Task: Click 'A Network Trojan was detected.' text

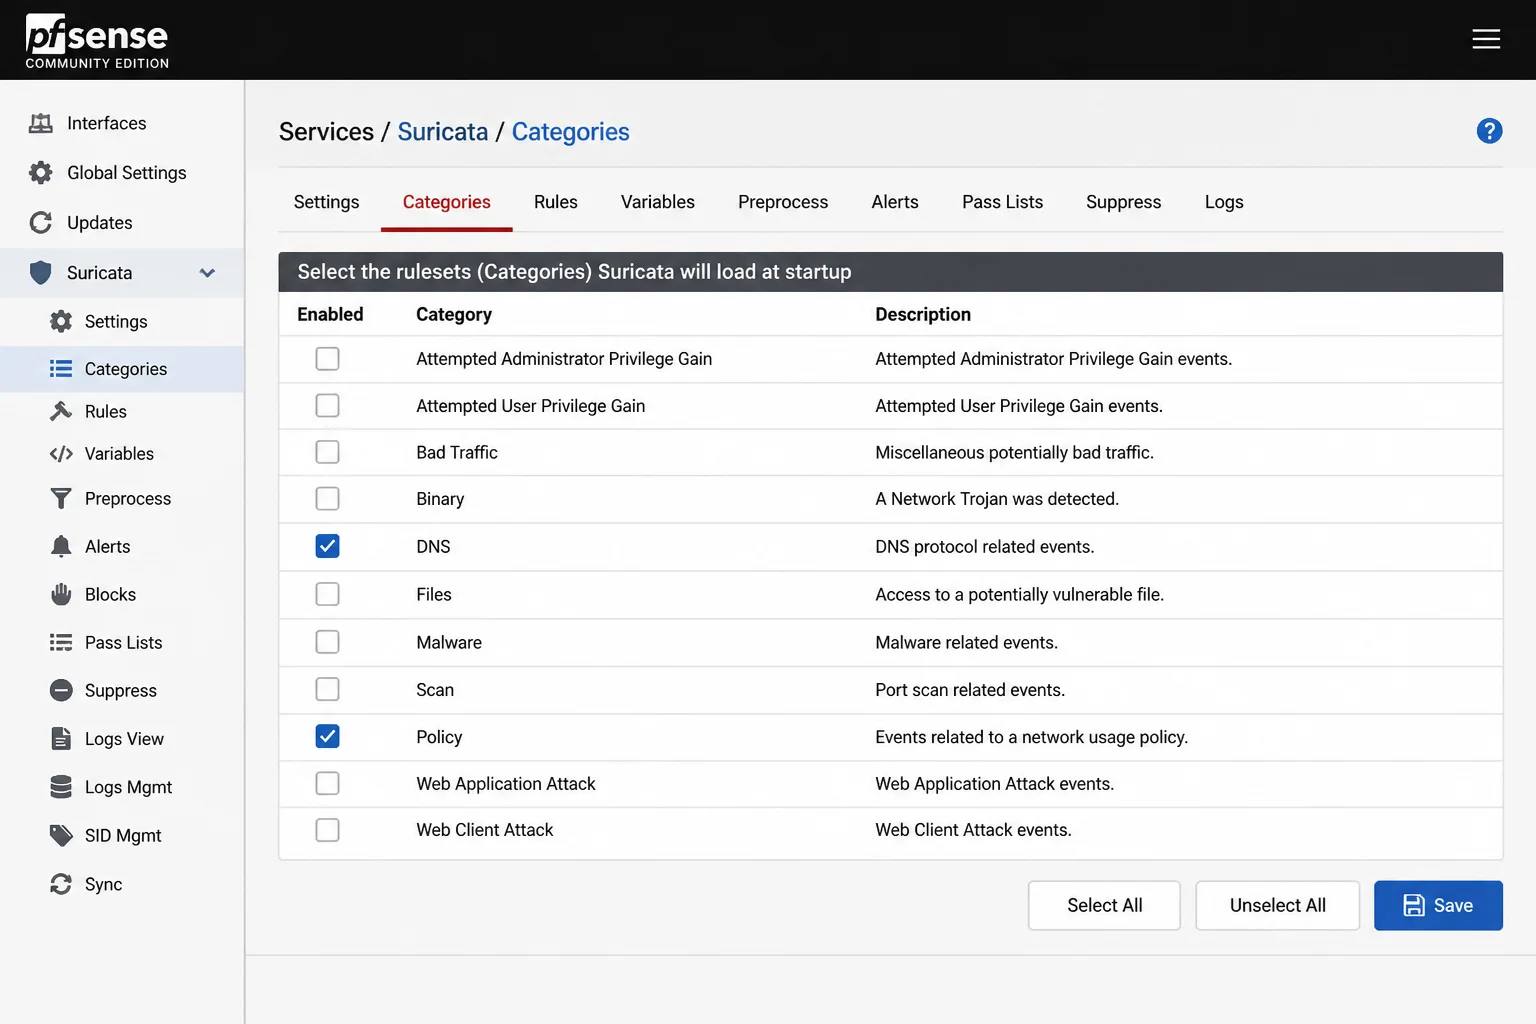Action: click(x=997, y=498)
